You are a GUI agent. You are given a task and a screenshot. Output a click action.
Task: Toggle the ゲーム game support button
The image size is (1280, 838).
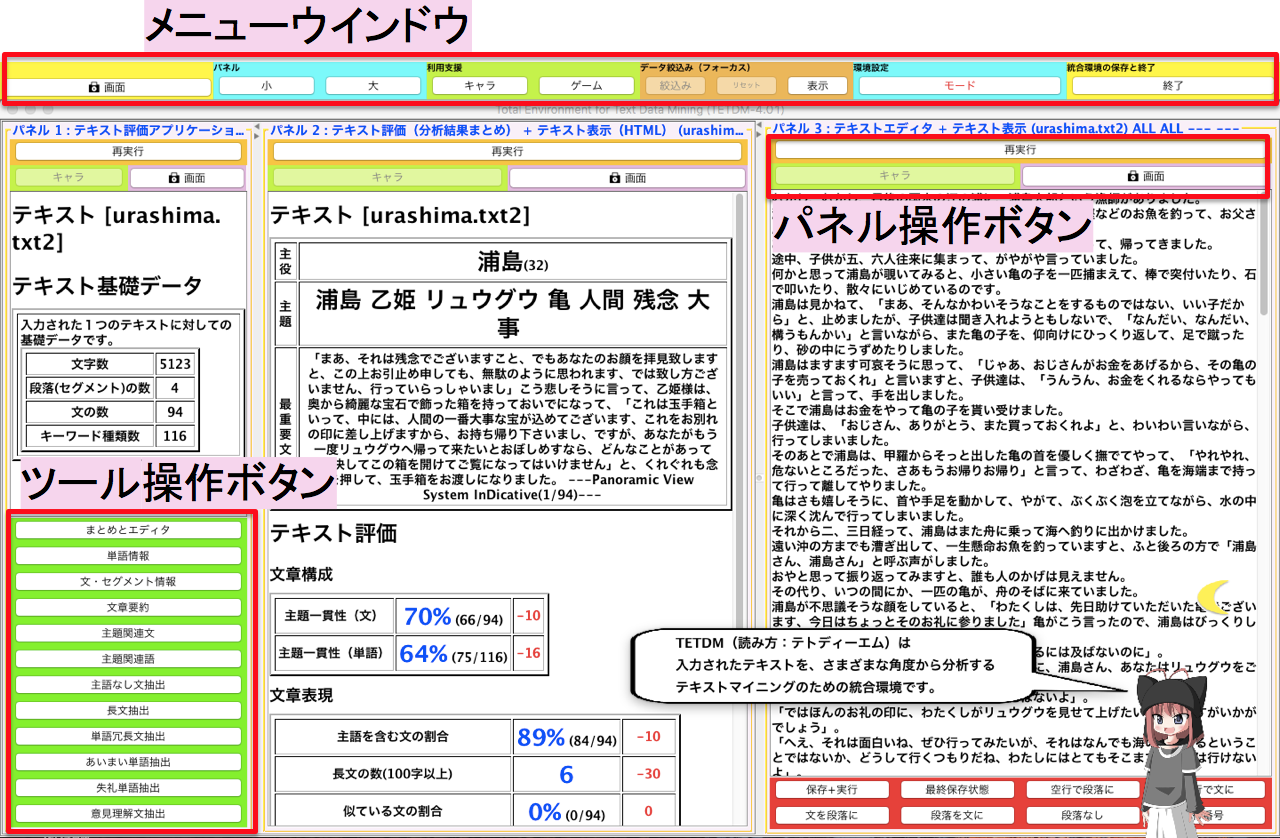[586, 86]
